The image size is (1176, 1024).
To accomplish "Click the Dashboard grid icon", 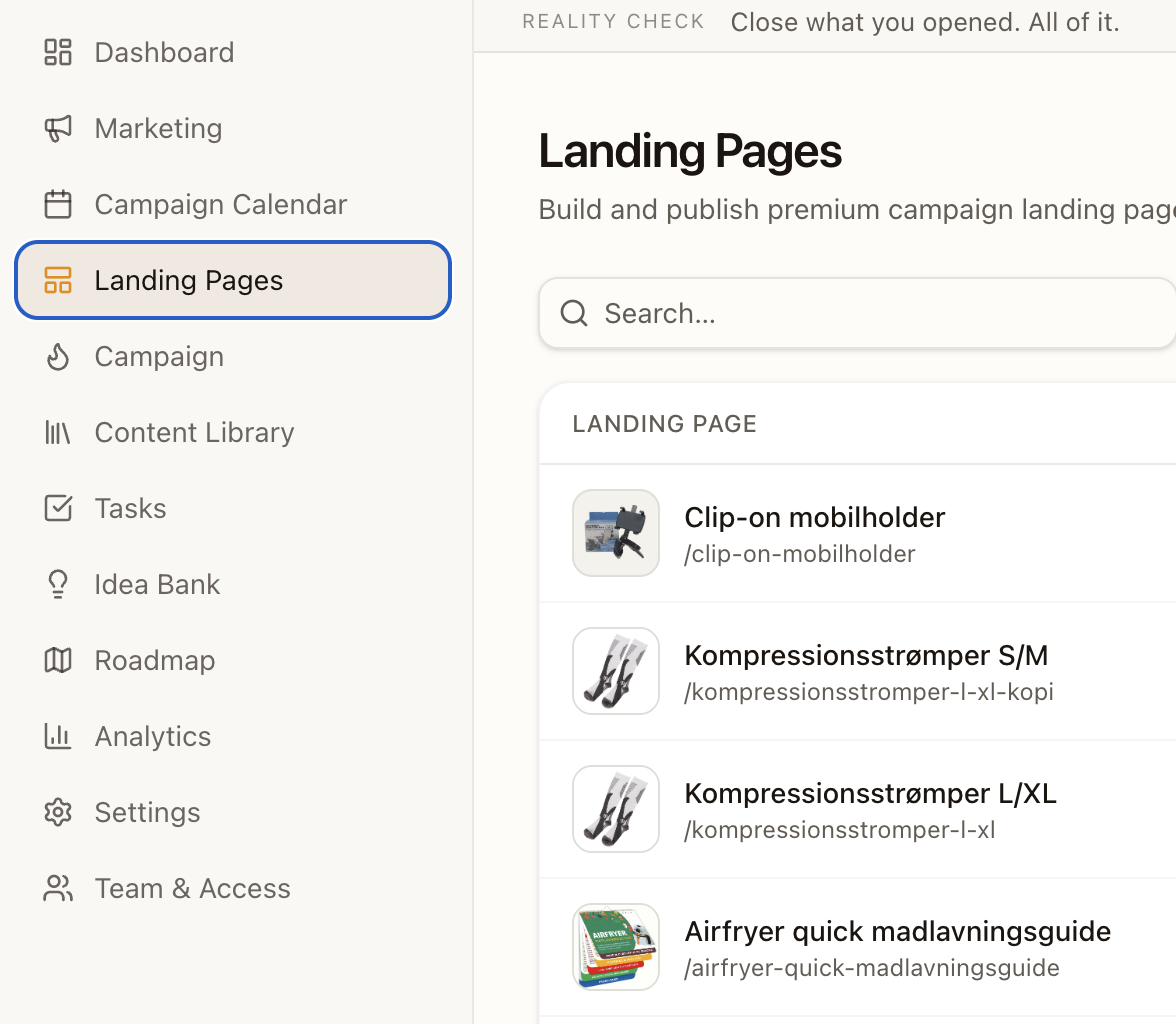I will pos(58,53).
